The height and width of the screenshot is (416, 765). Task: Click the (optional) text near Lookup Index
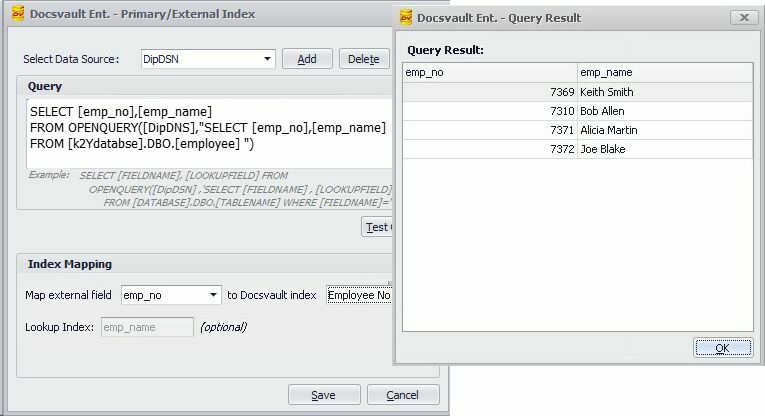click(223, 327)
